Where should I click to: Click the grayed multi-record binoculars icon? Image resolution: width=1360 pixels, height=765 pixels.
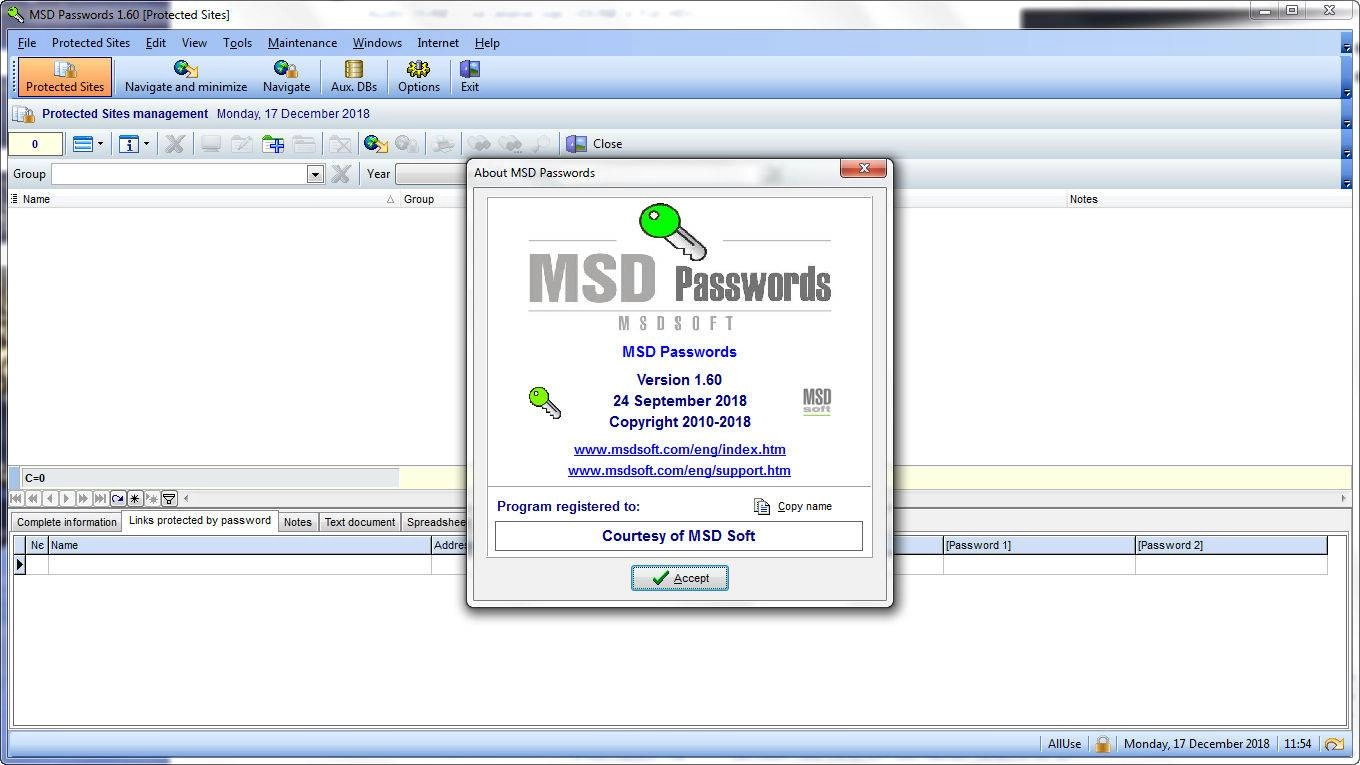443,144
